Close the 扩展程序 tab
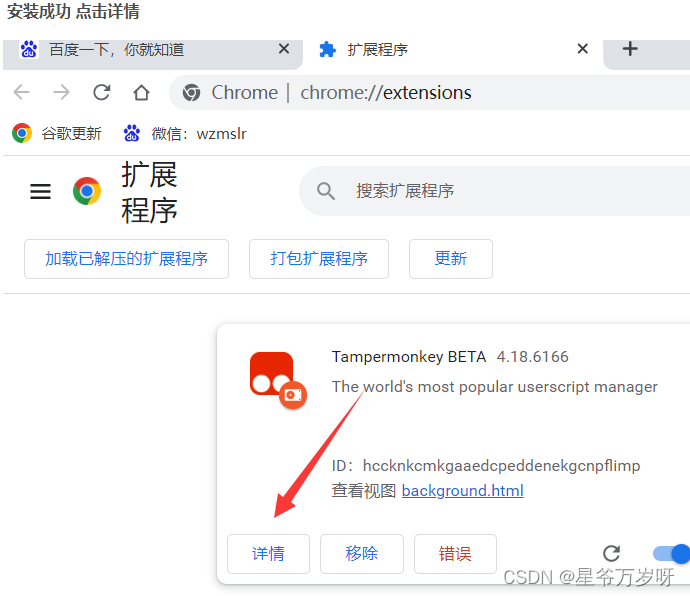The width and height of the screenshot is (690, 596). 583,48
